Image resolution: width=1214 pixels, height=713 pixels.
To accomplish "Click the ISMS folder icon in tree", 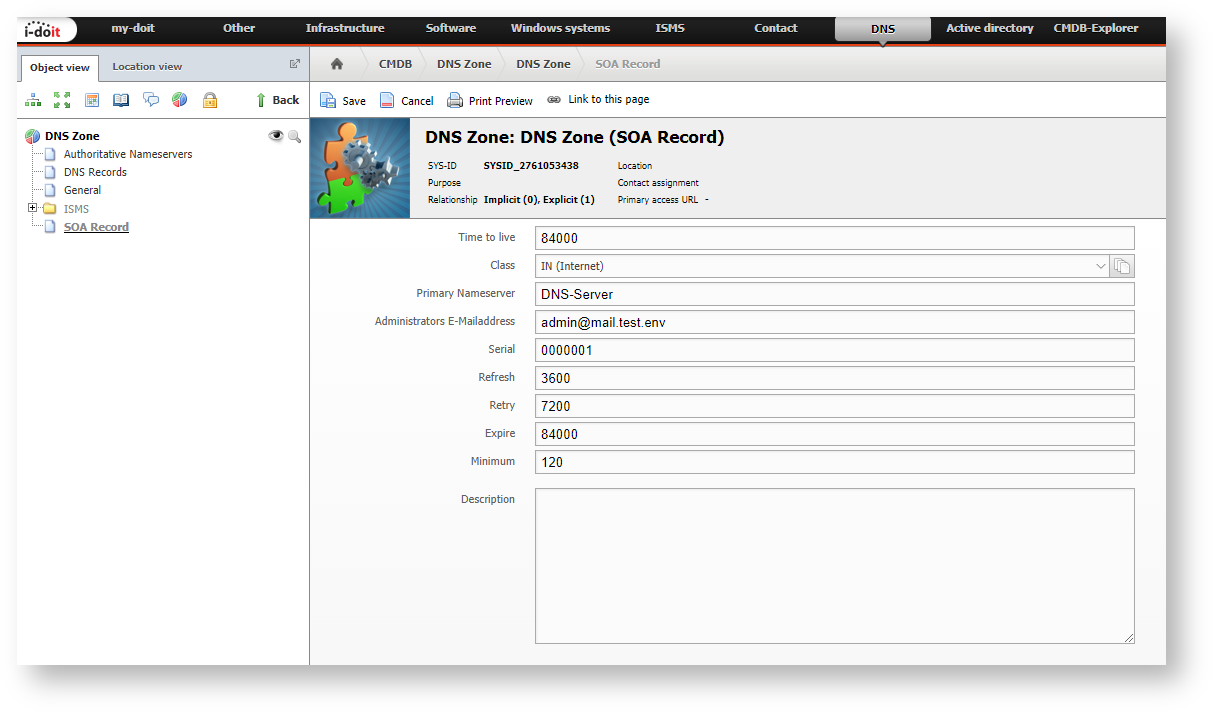I will (x=49, y=209).
